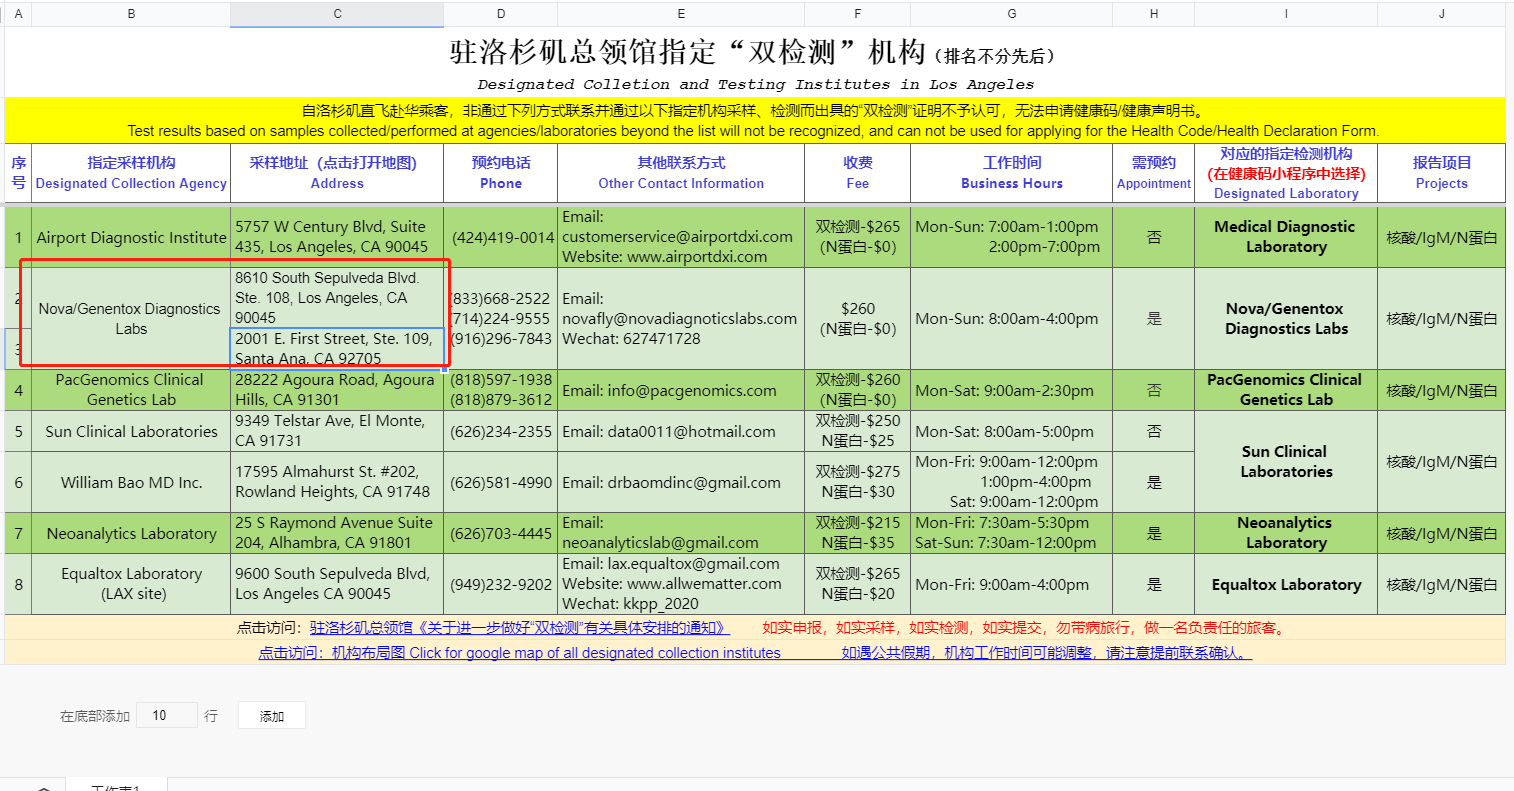Select column D header
The height and width of the screenshot is (791, 1514).
click(501, 14)
